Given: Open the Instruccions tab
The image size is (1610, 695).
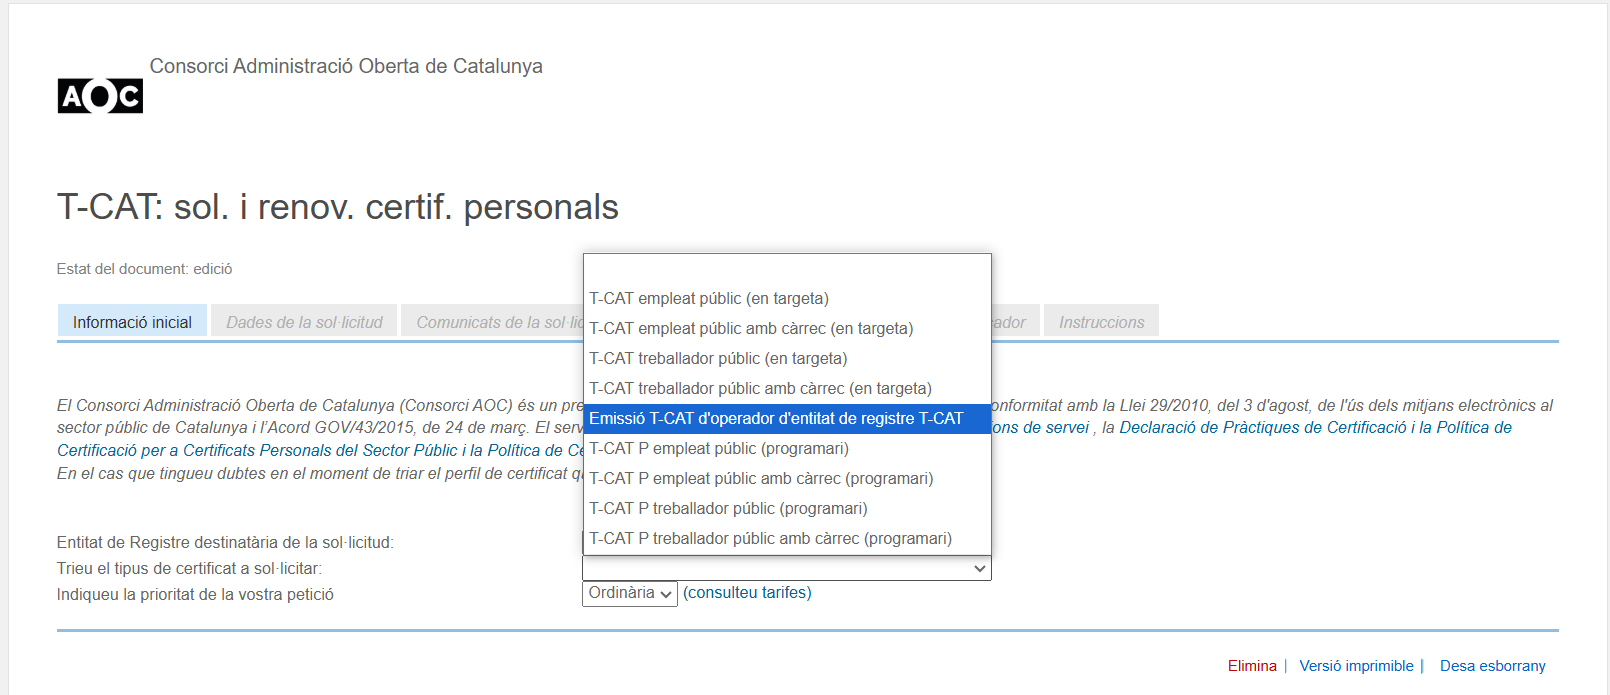Looking at the screenshot, I should 1101,322.
